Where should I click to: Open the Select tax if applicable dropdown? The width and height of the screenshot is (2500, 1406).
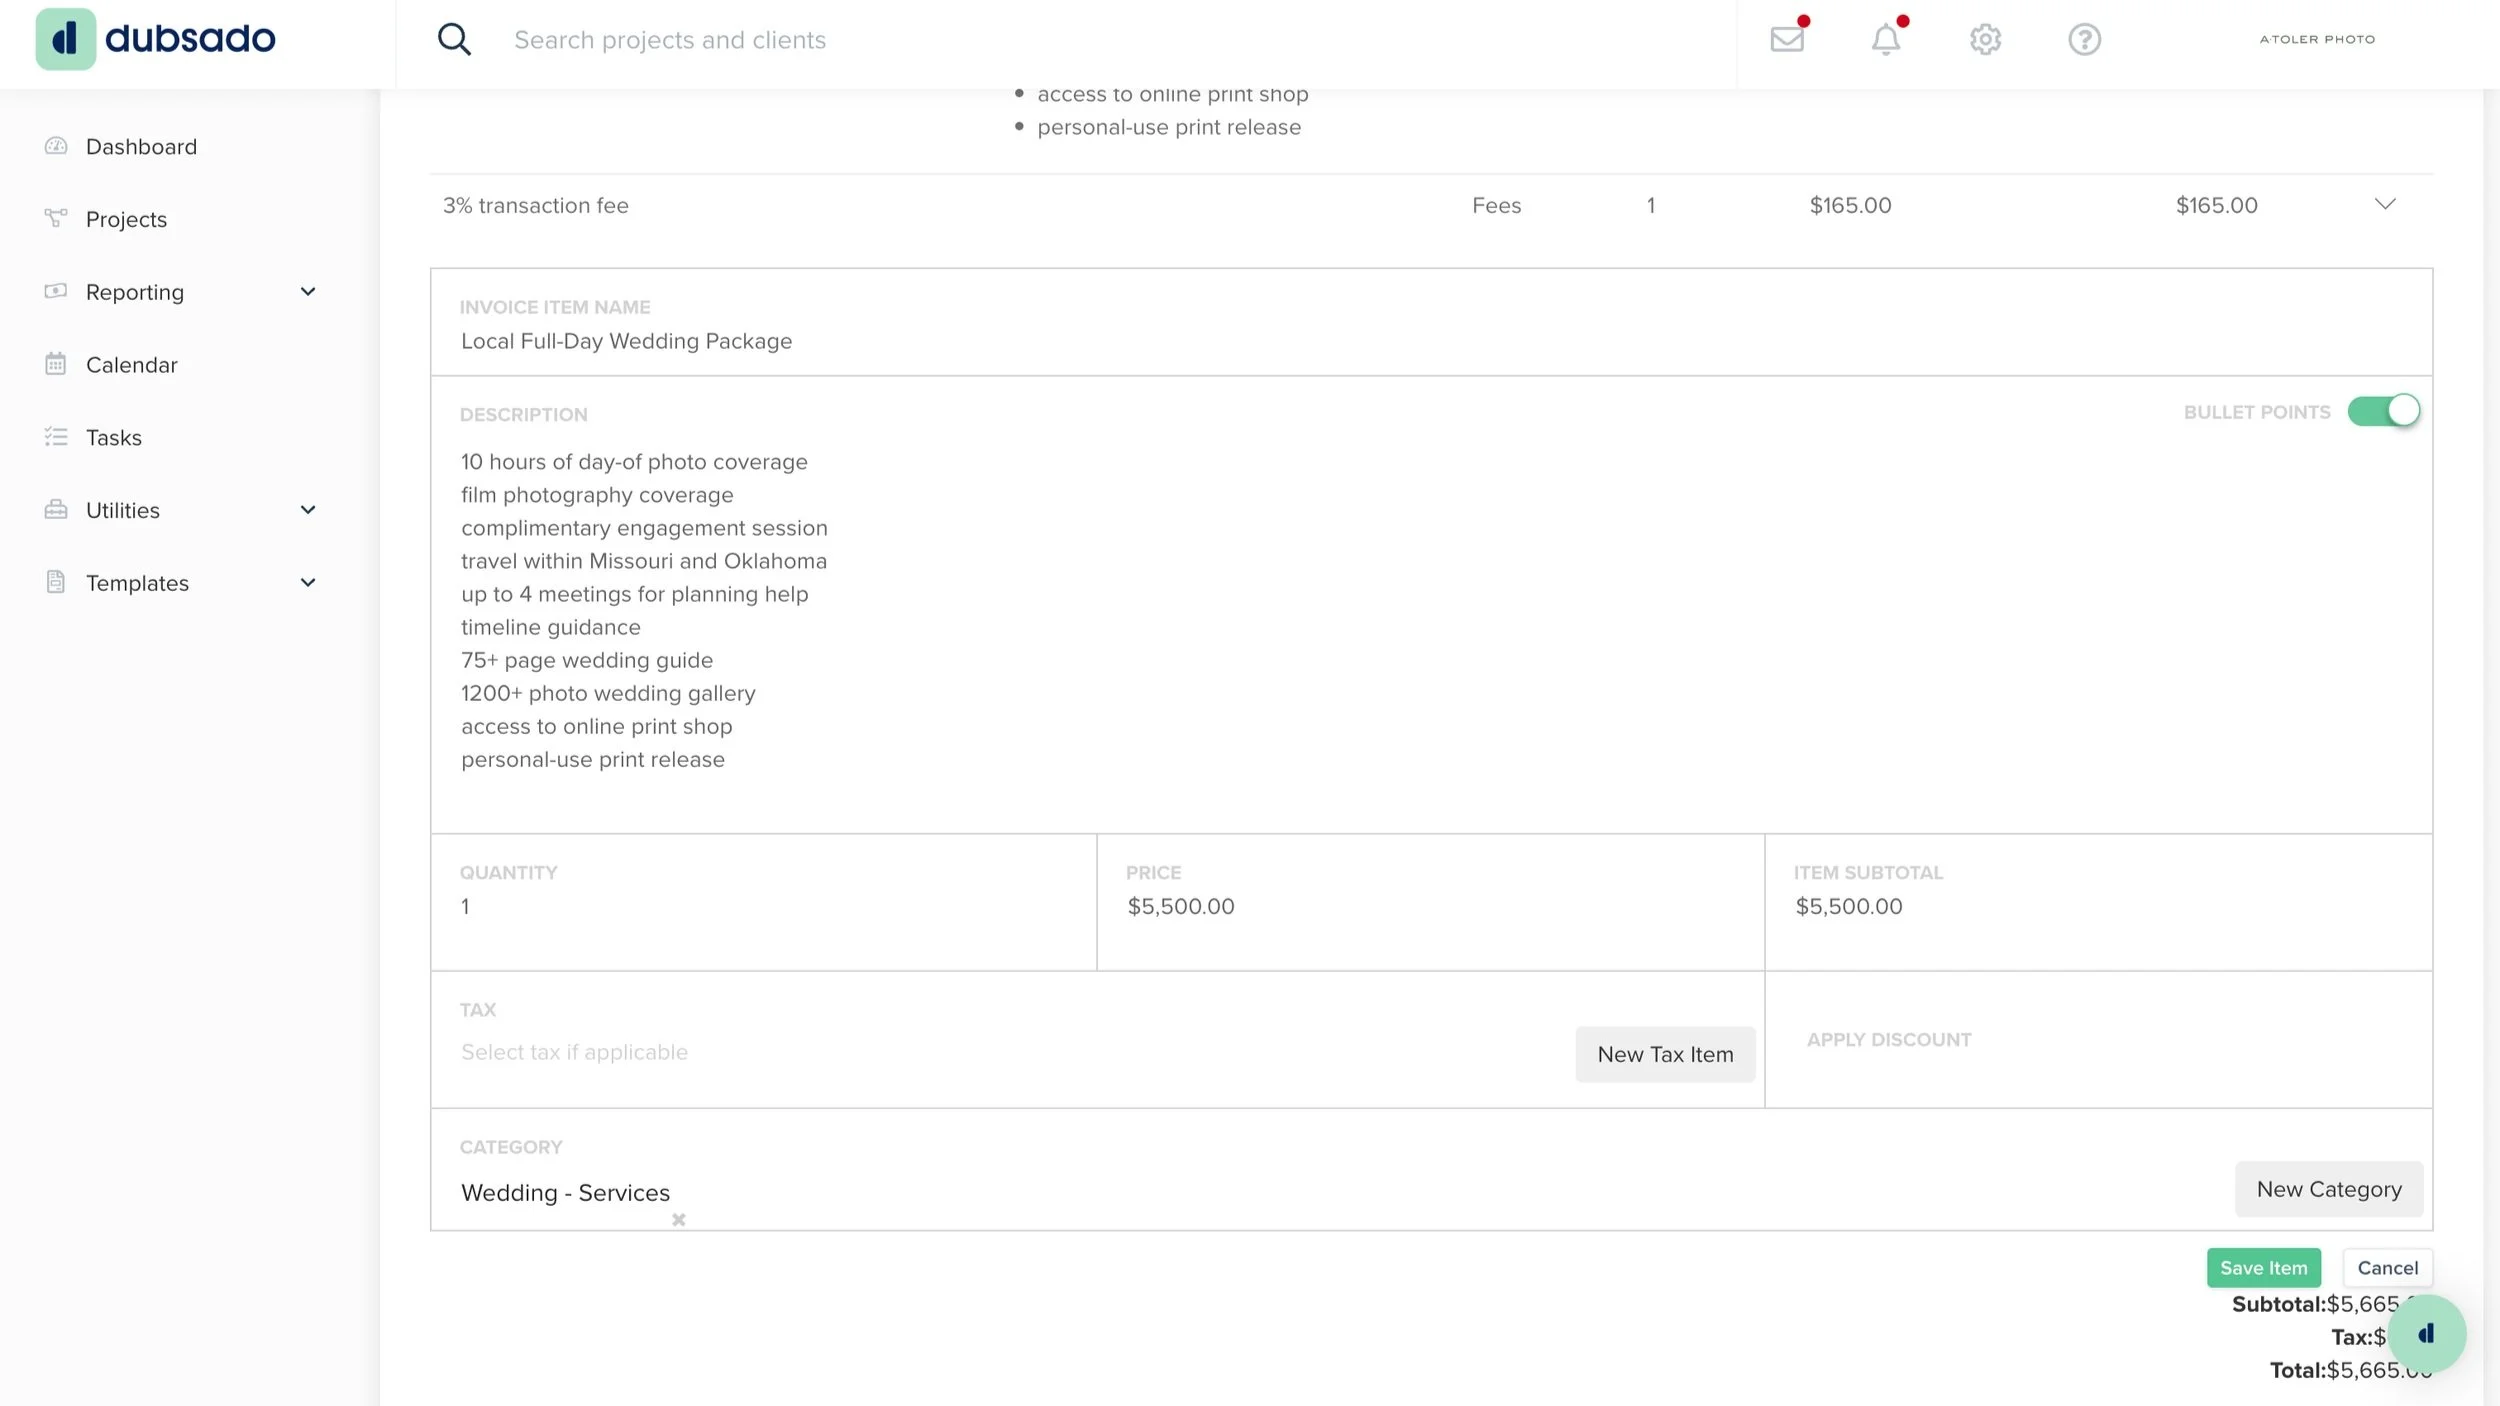(574, 1052)
